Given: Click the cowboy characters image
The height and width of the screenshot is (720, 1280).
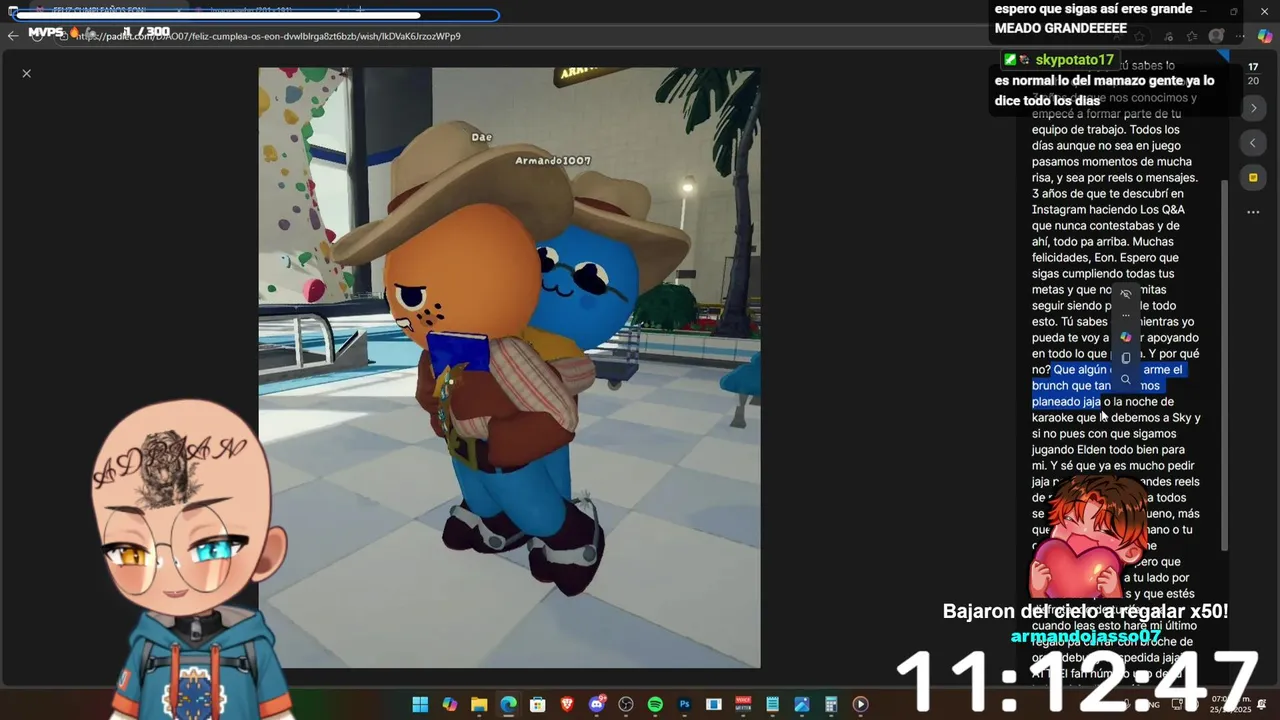Looking at the screenshot, I should pos(510,368).
